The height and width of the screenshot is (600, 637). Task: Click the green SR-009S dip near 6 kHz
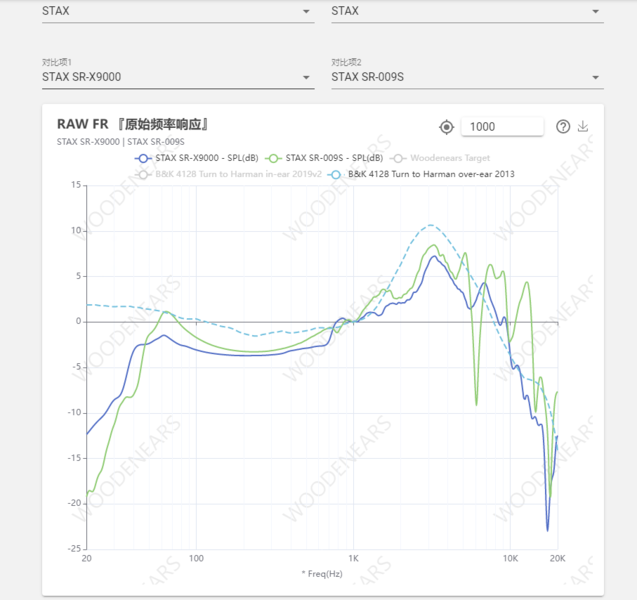(x=476, y=403)
